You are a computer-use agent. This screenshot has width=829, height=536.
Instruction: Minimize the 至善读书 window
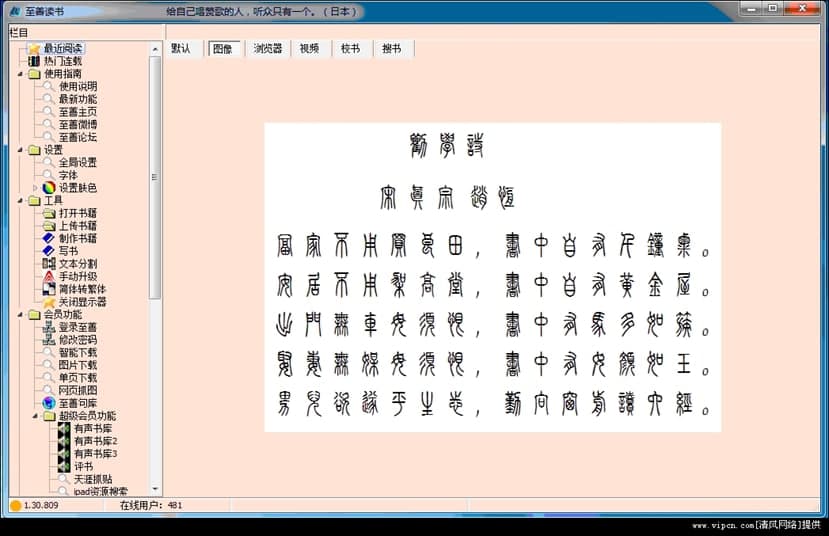751,8
